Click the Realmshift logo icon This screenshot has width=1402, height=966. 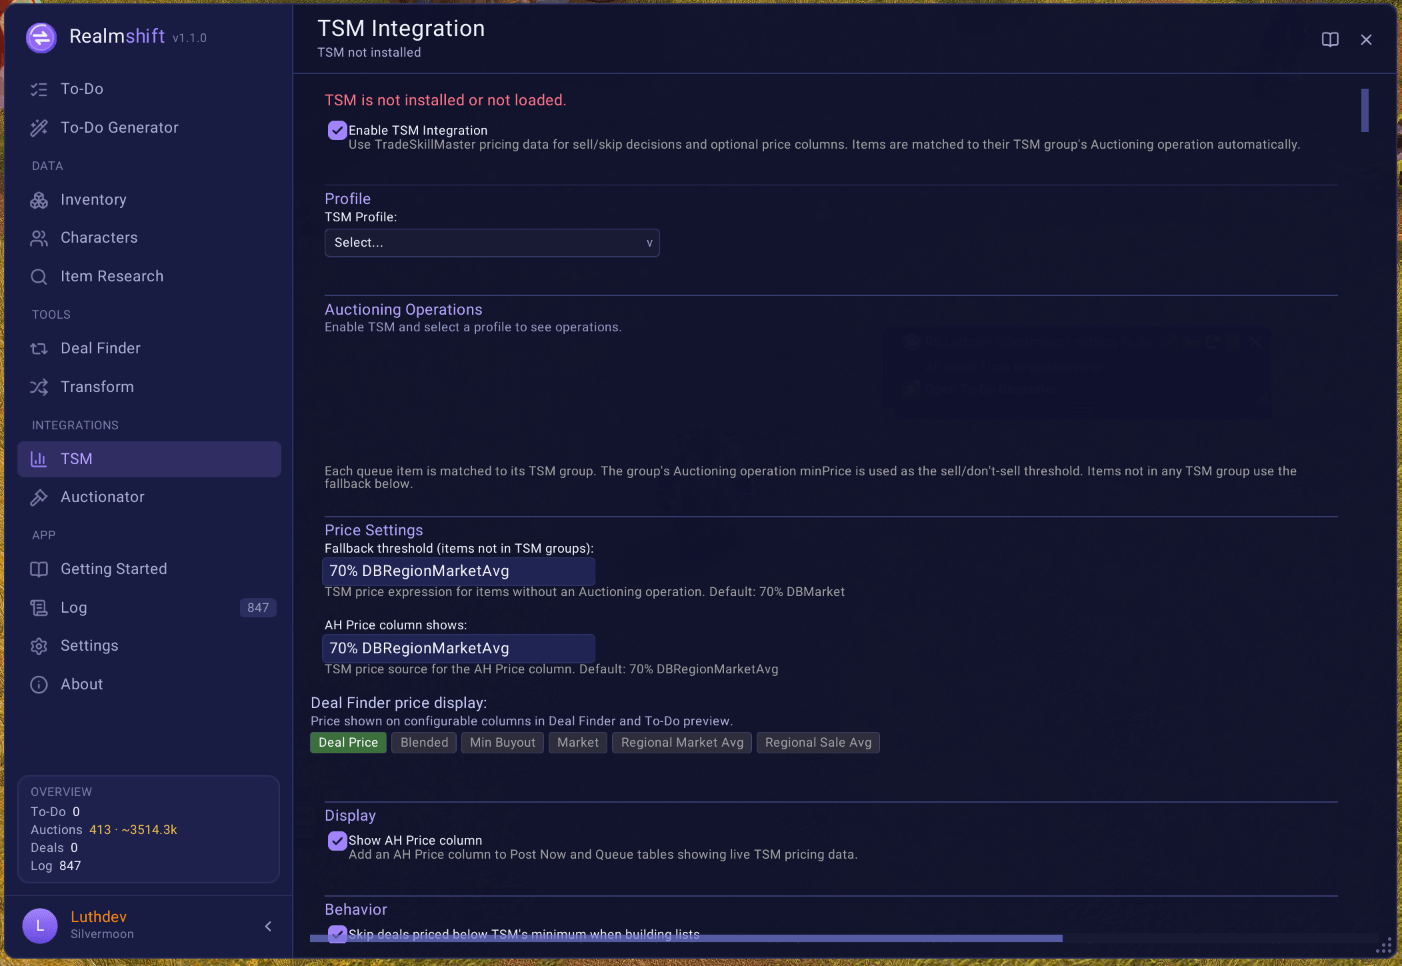click(41, 38)
